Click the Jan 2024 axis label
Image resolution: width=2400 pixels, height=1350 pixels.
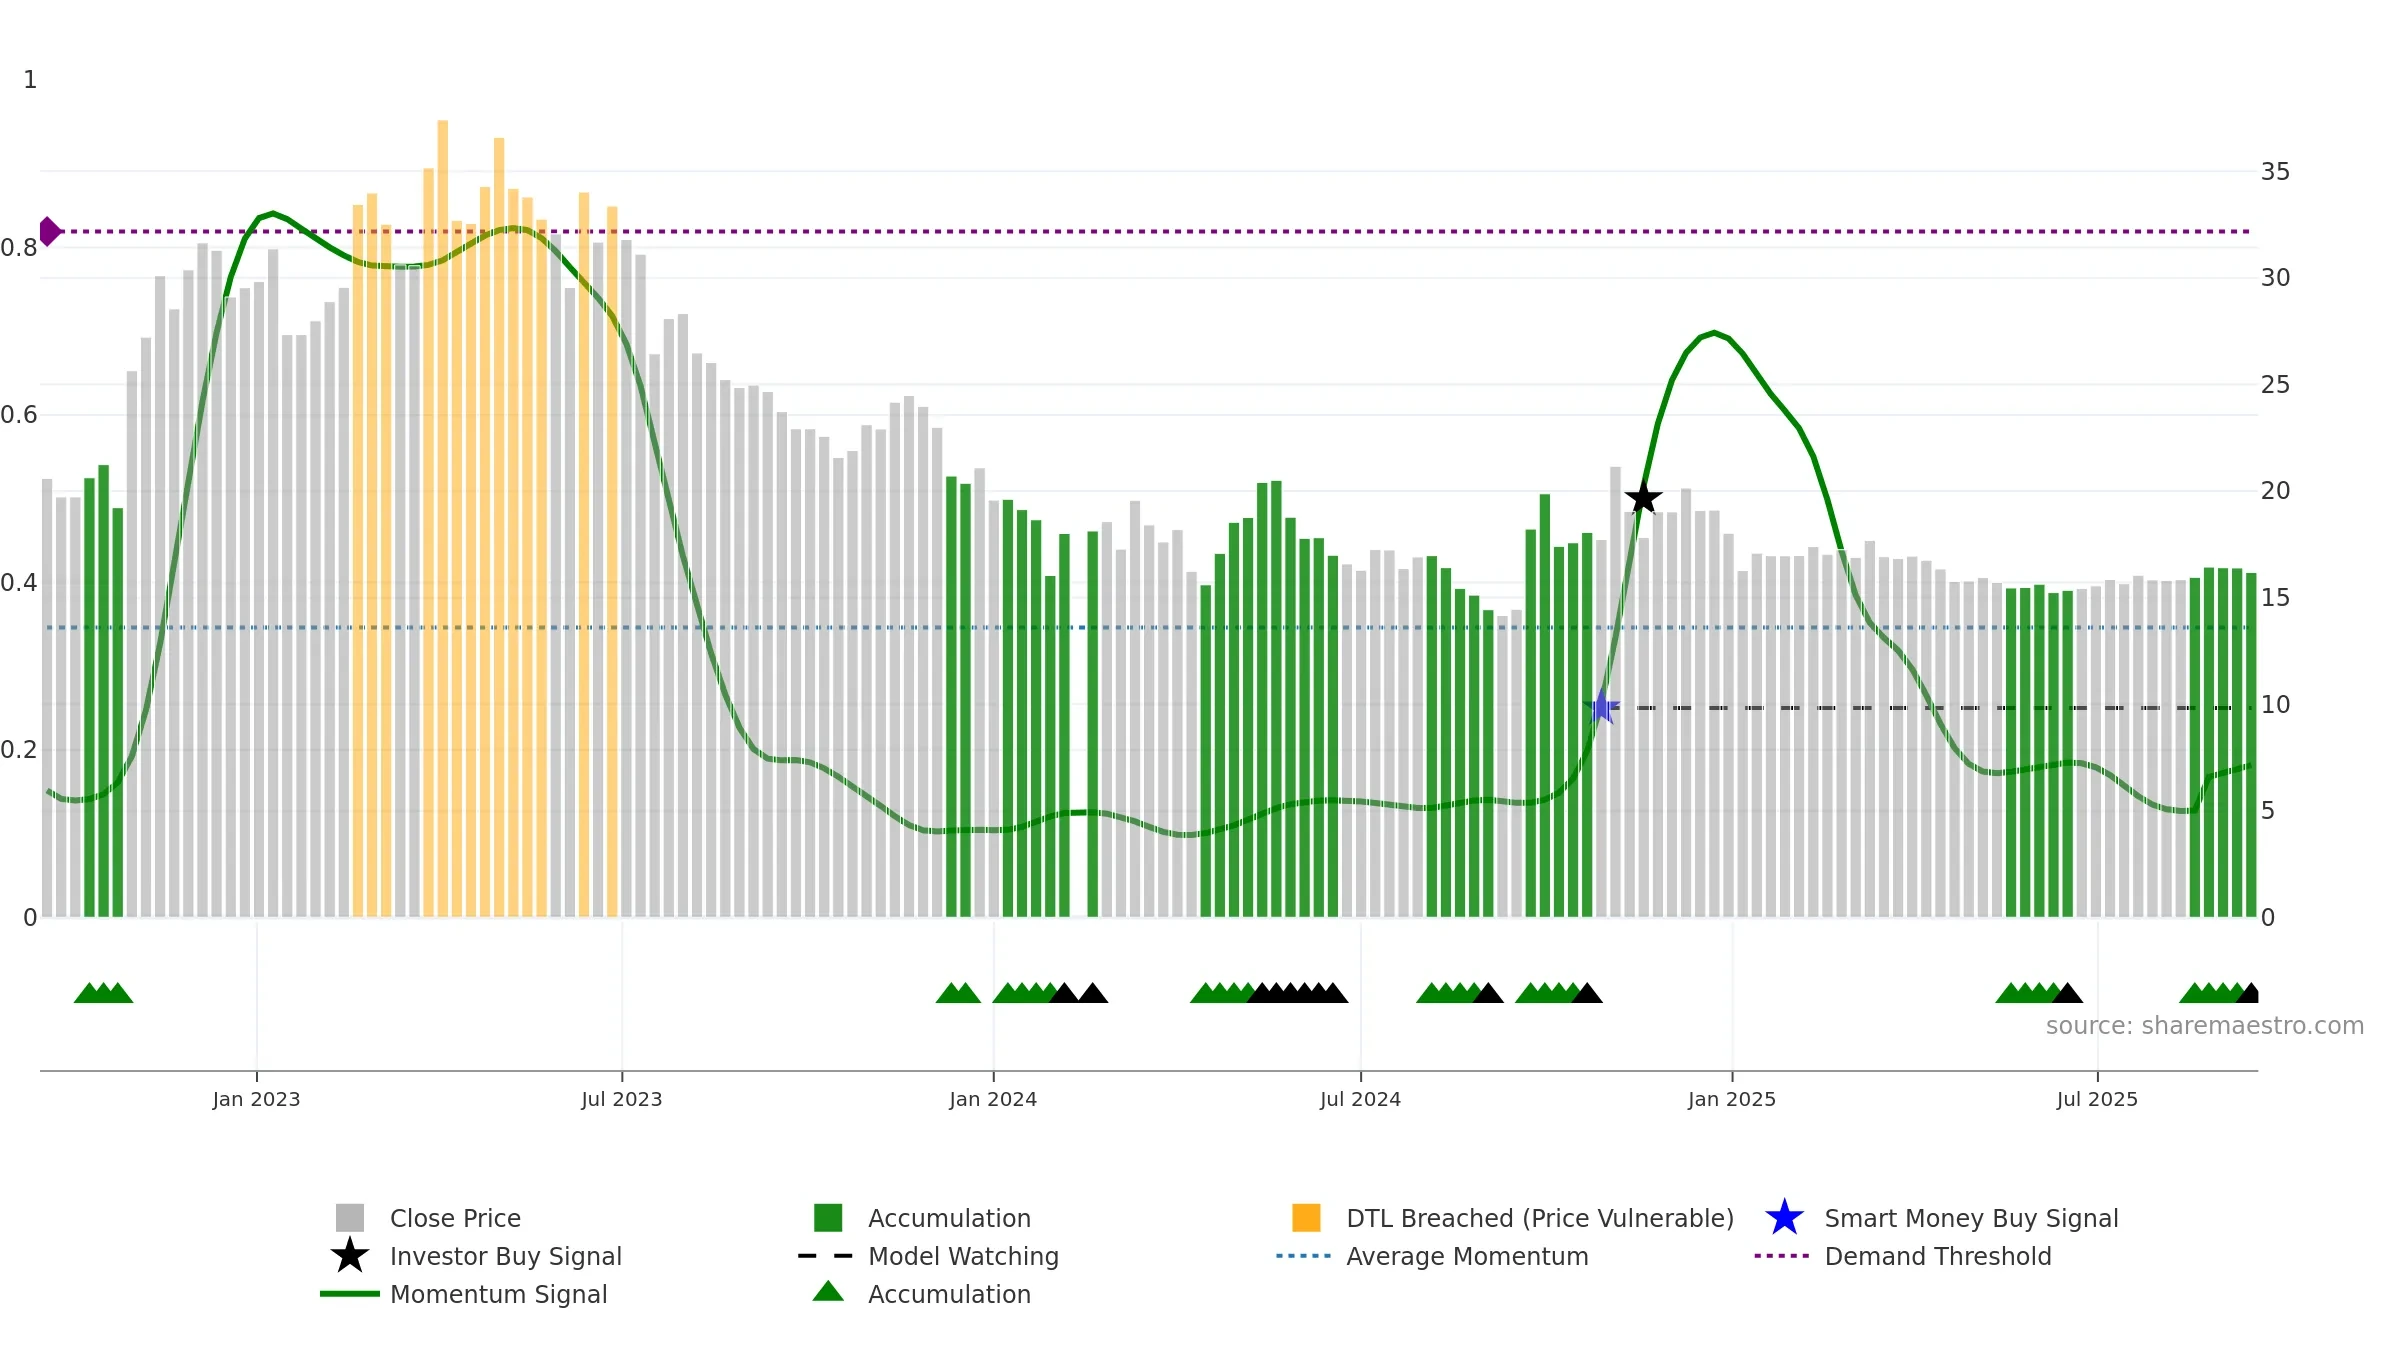click(x=993, y=1100)
